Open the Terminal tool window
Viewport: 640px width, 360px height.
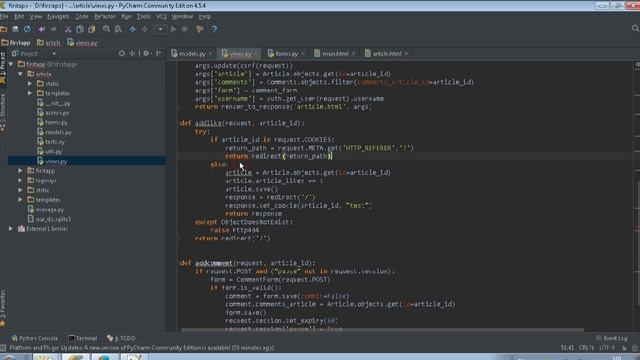(83, 338)
